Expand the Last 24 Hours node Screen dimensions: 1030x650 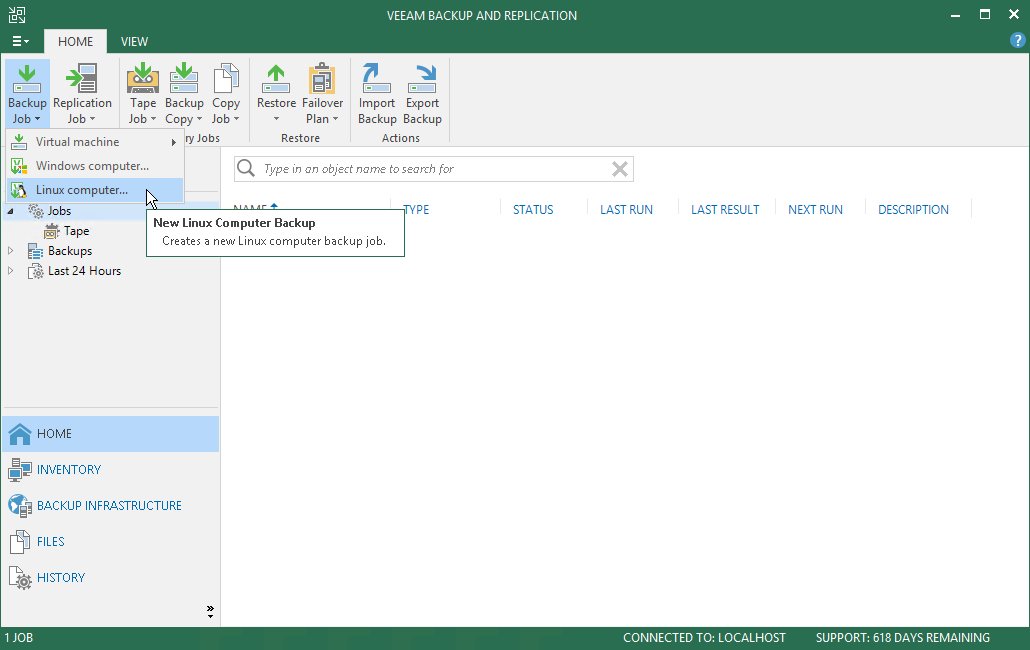(11, 271)
